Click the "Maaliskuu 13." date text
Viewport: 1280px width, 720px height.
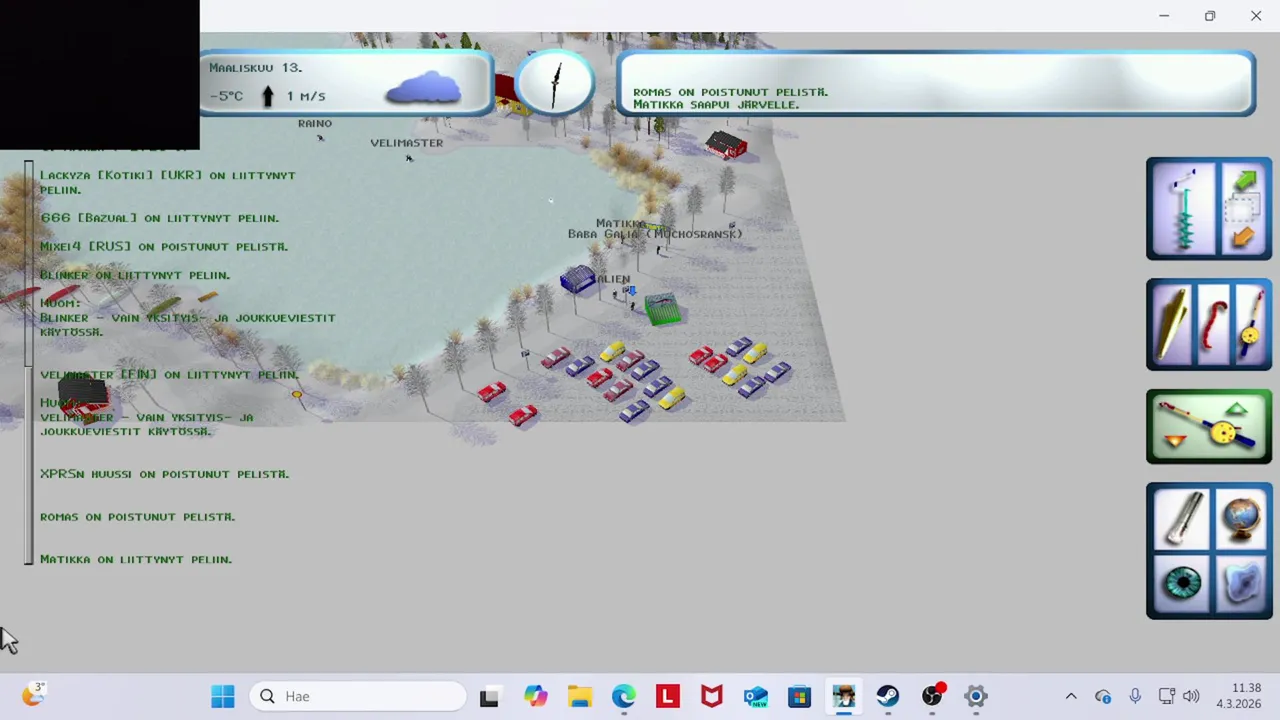point(255,68)
